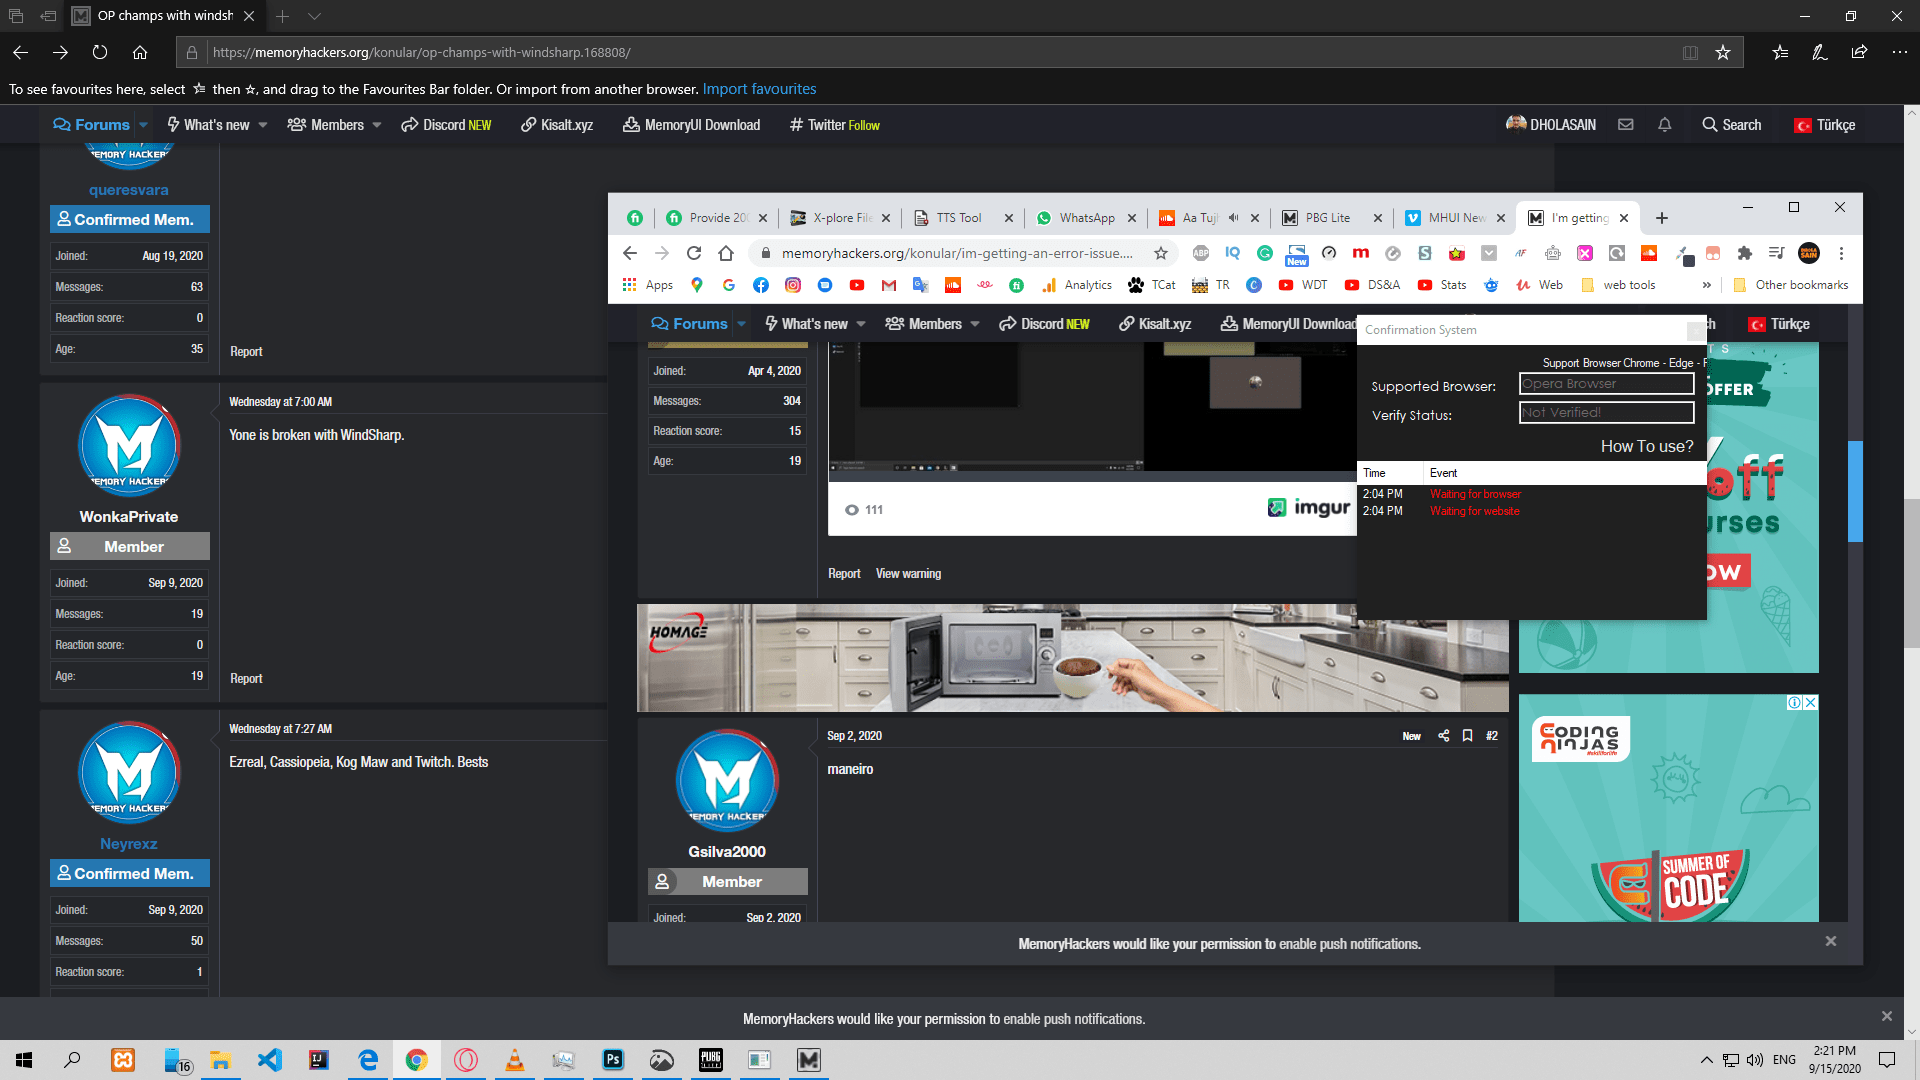This screenshot has height=1080, width=1920.
Task: Open File Explorer from the taskbar
Action: [x=221, y=1060]
